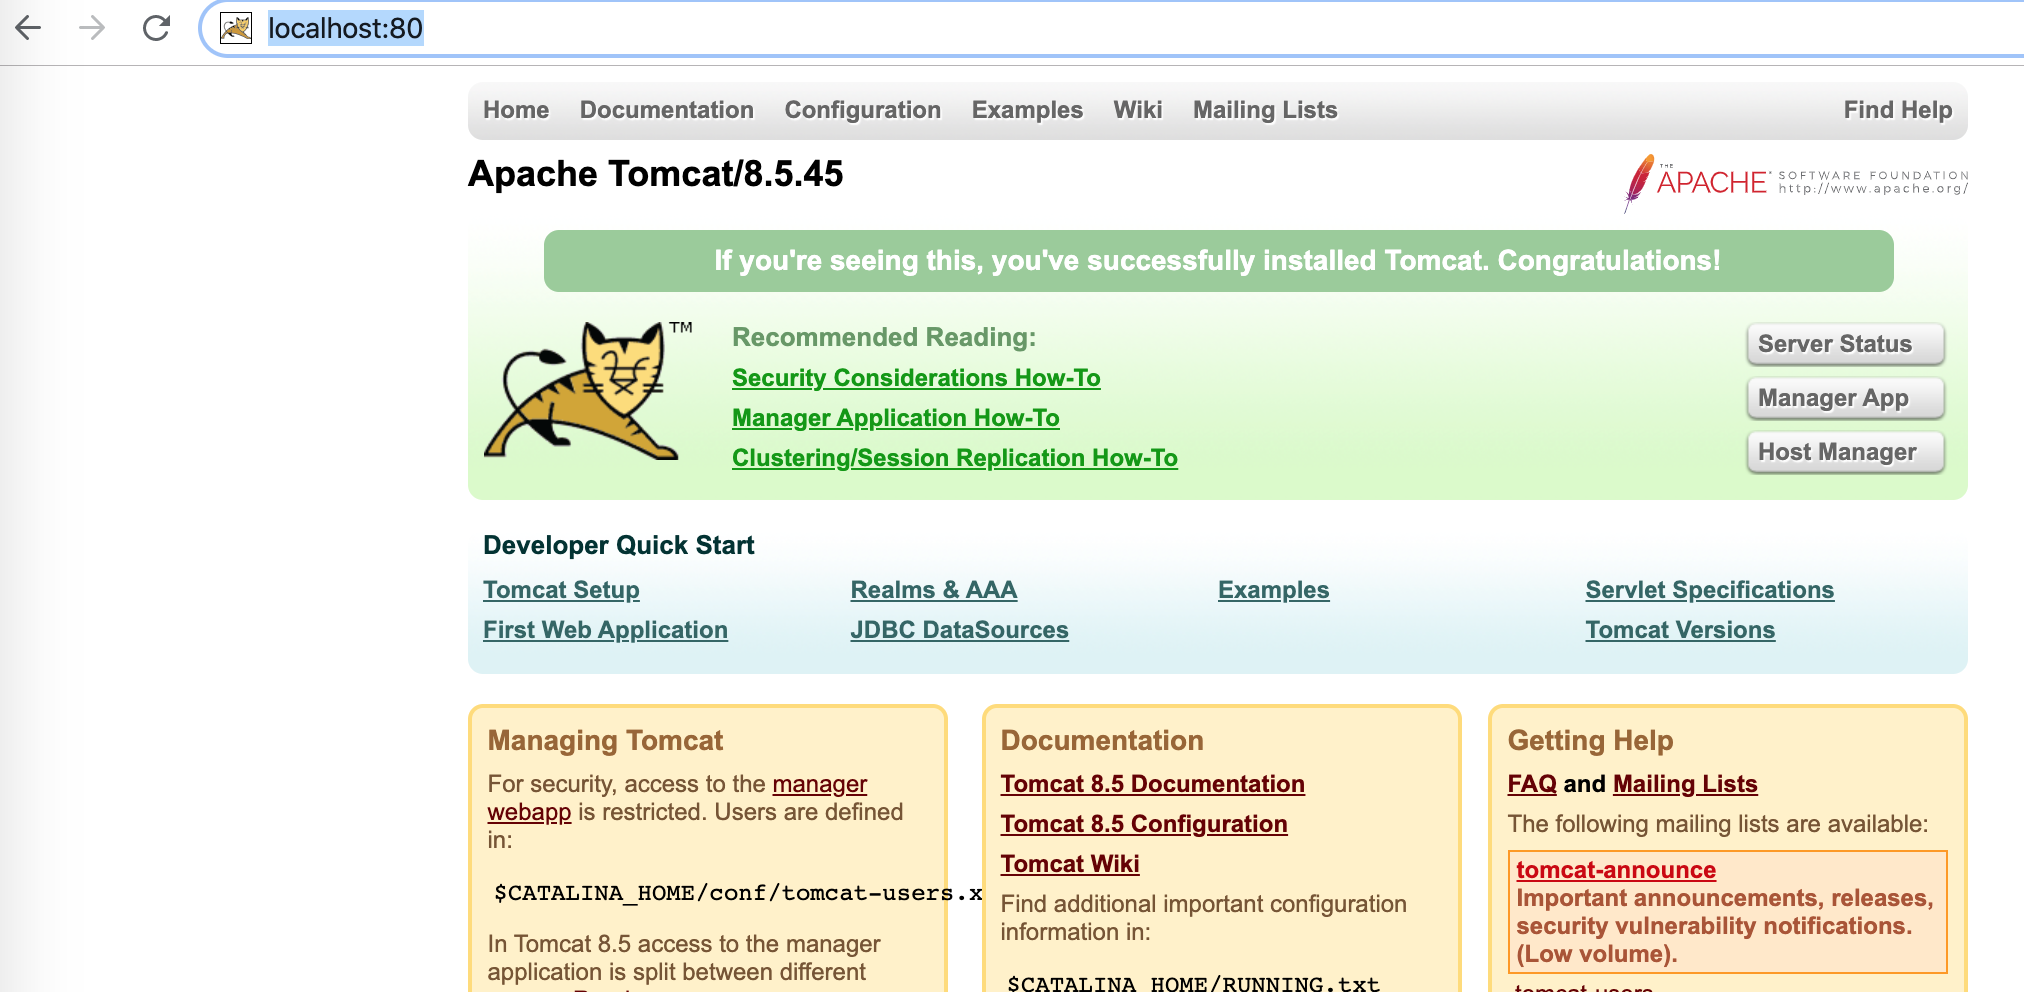The image size is (2024, 992).
Task: Open the Documentation nav item
Action: coord(667,110)
